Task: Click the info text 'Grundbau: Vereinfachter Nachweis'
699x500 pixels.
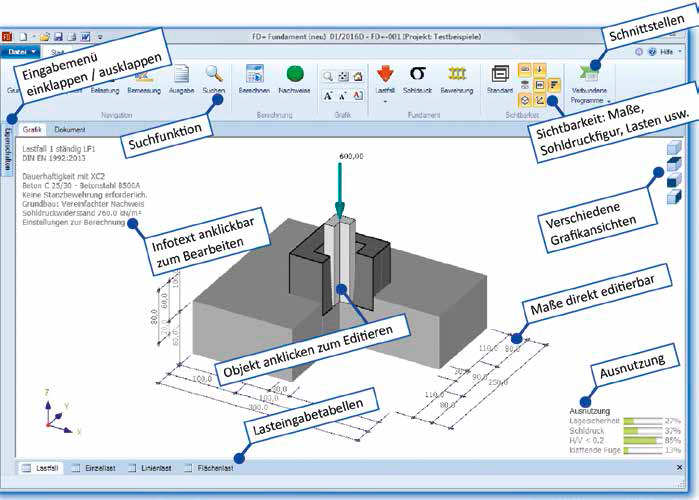Action: pyautogui.click(x=83, y=204)
